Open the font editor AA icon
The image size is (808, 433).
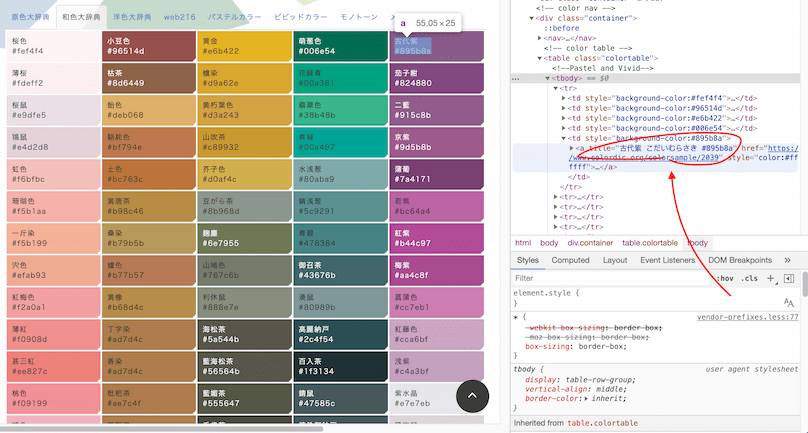click(x=788, y=303)
